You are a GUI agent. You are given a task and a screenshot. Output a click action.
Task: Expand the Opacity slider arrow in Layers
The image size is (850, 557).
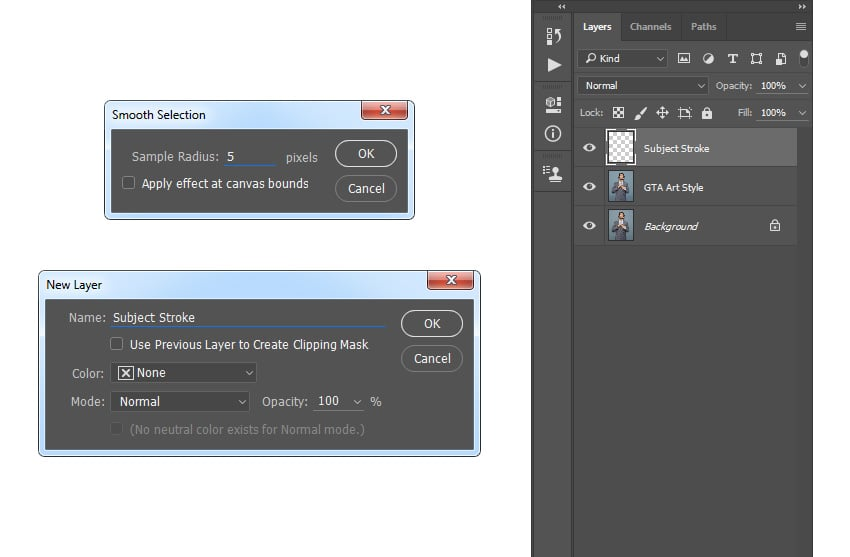802,86
